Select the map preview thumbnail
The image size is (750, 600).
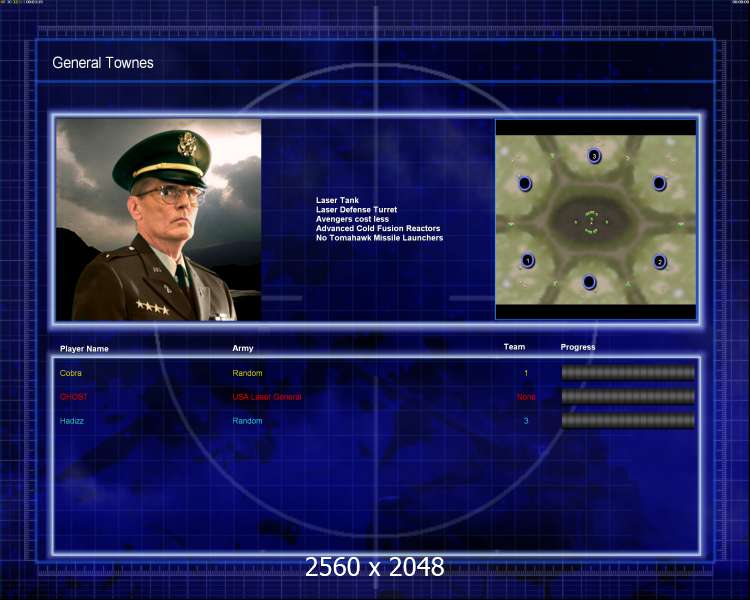click(x=596, y=220)
